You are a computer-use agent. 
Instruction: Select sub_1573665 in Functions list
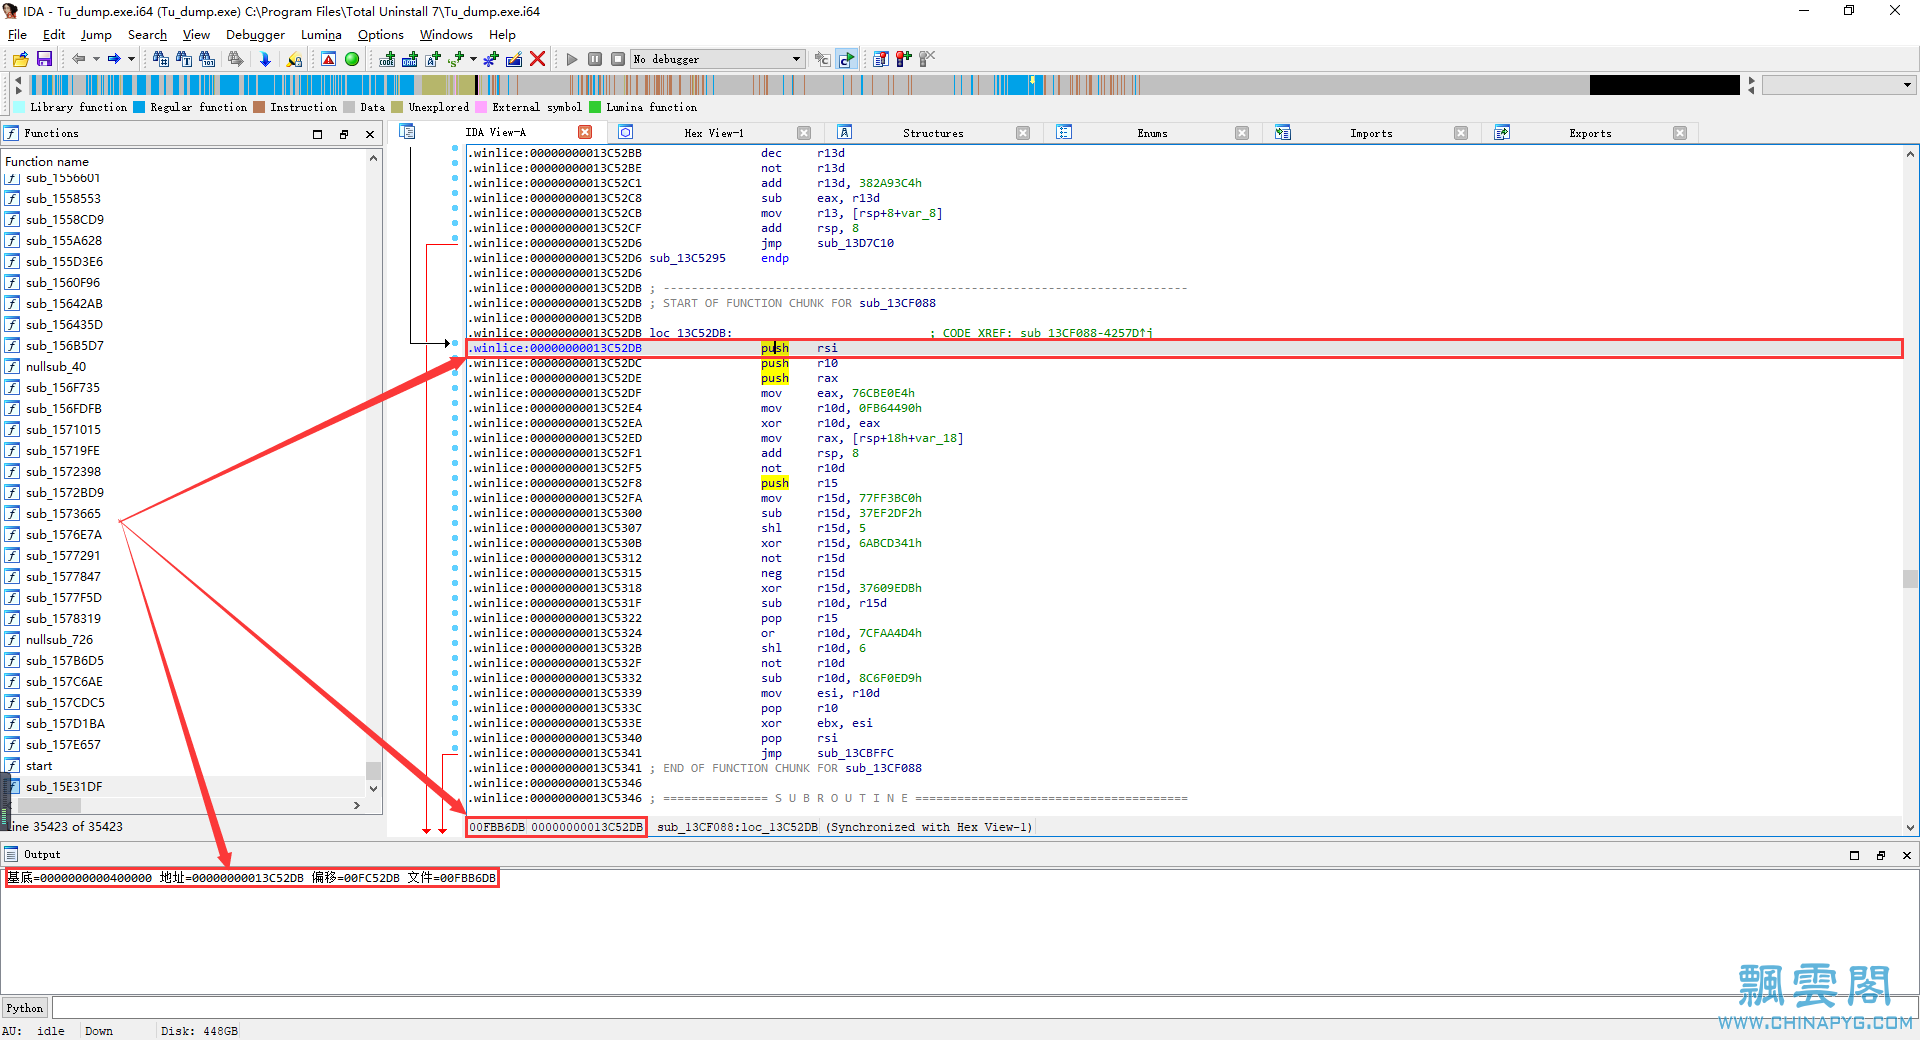pyautogui.click(x=63, y=514)
